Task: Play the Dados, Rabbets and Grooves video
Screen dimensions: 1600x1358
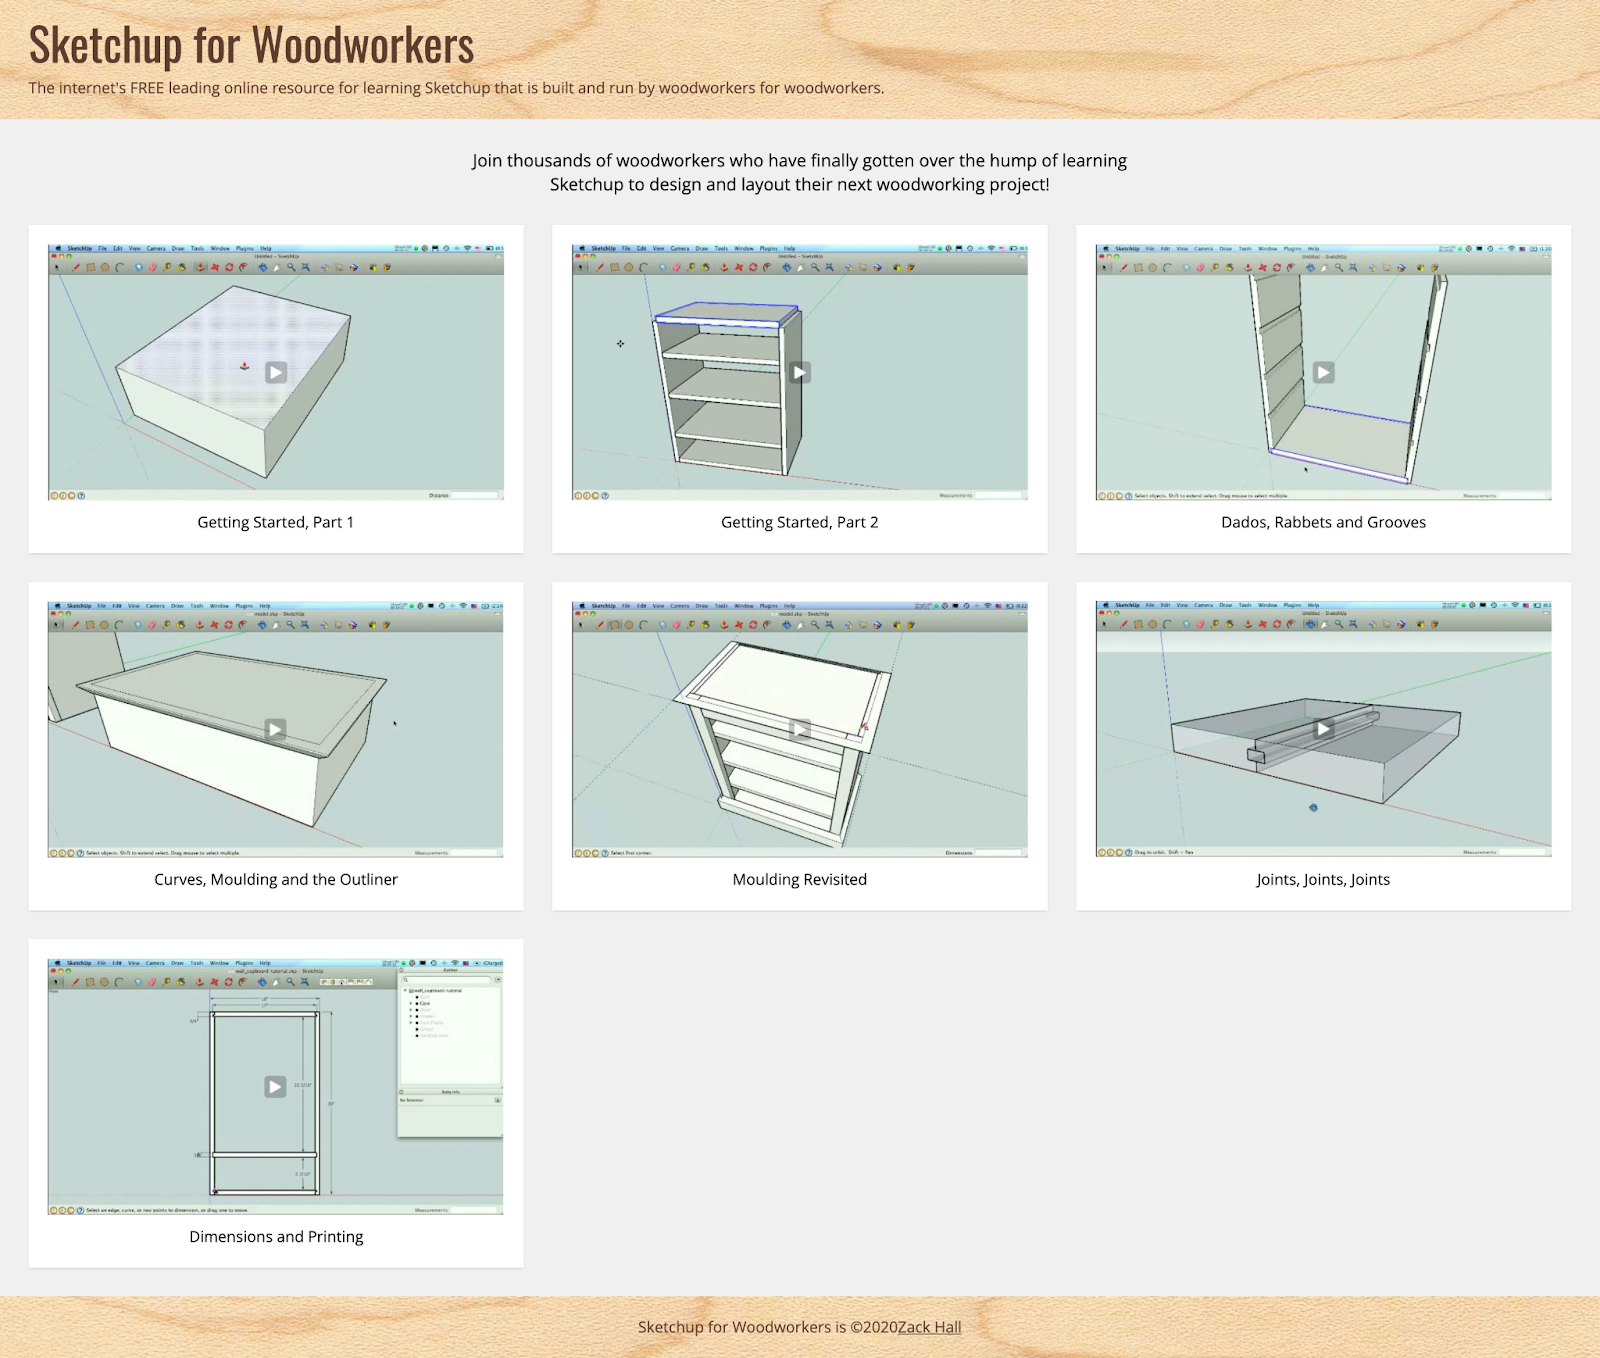Action: [x=1323, y=372]
